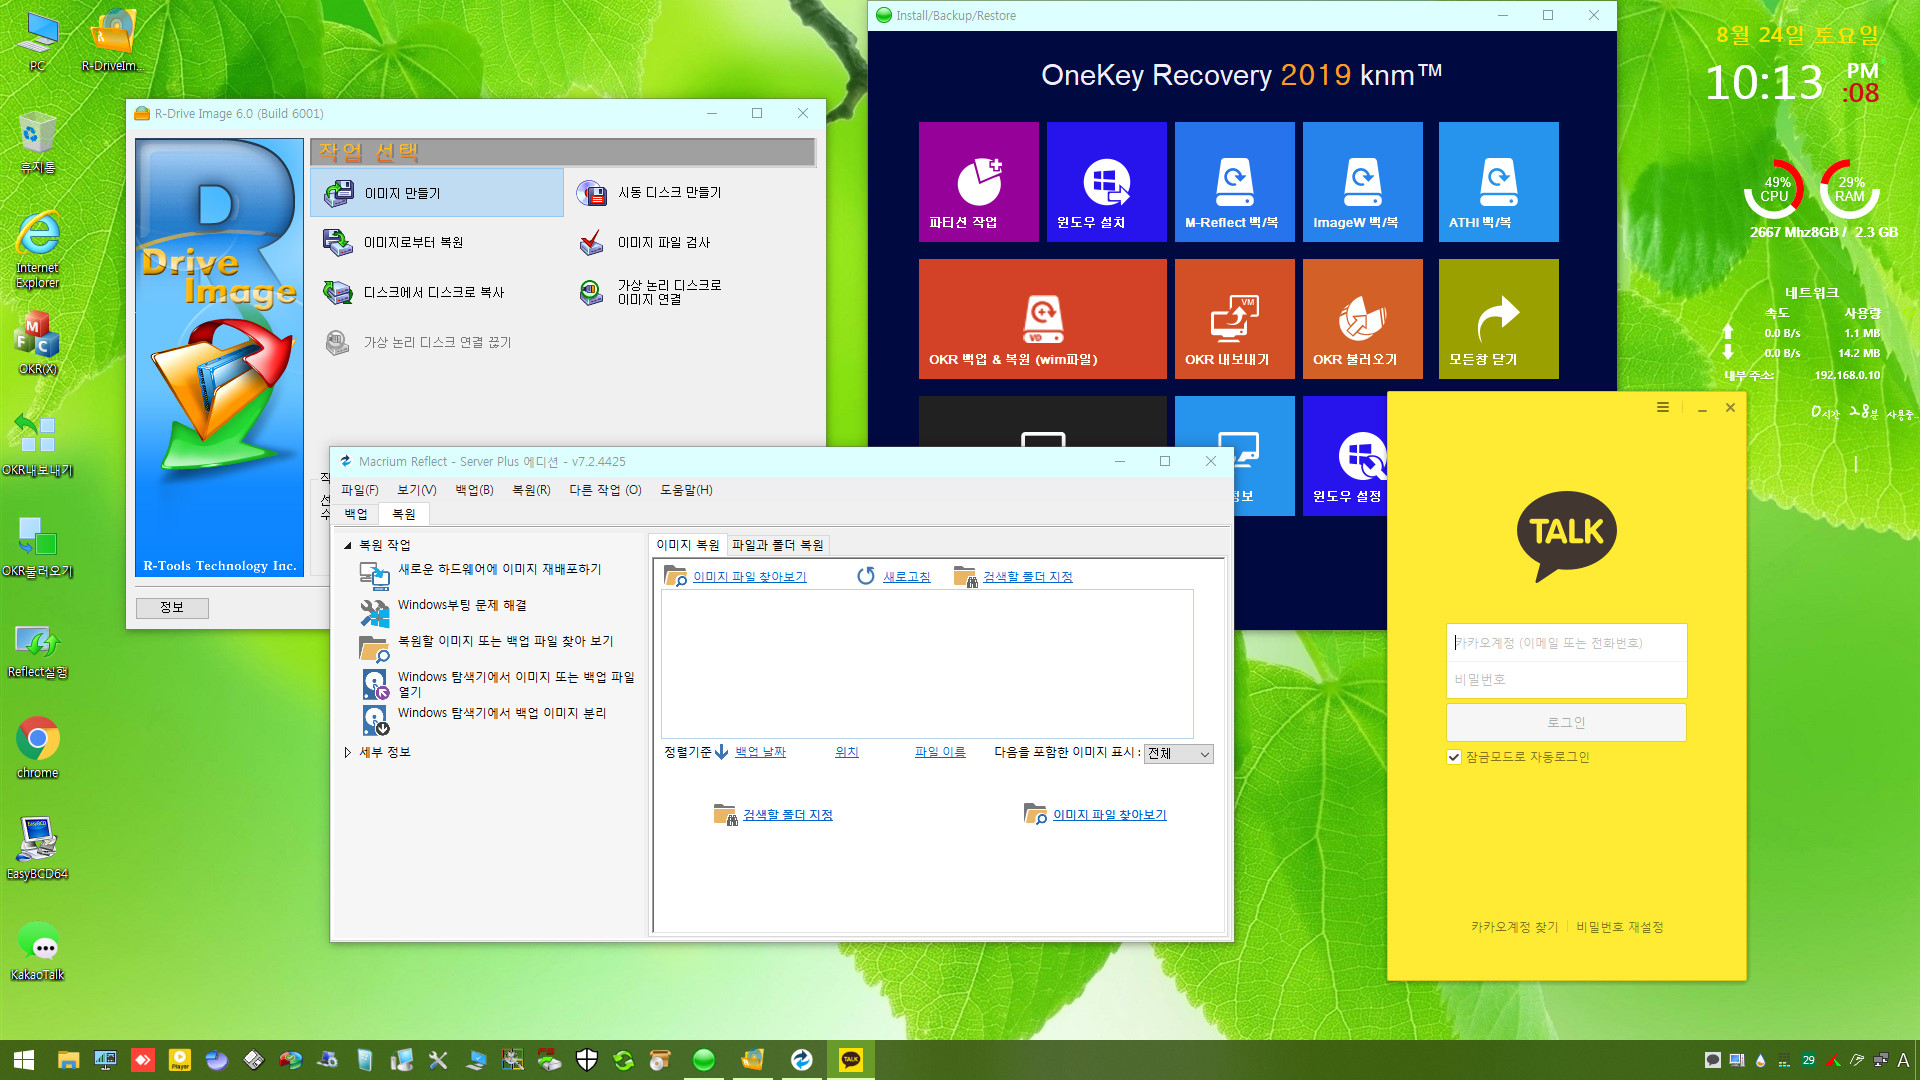Open 보기(V) menu in Macrium Reflect

[417, 490]
